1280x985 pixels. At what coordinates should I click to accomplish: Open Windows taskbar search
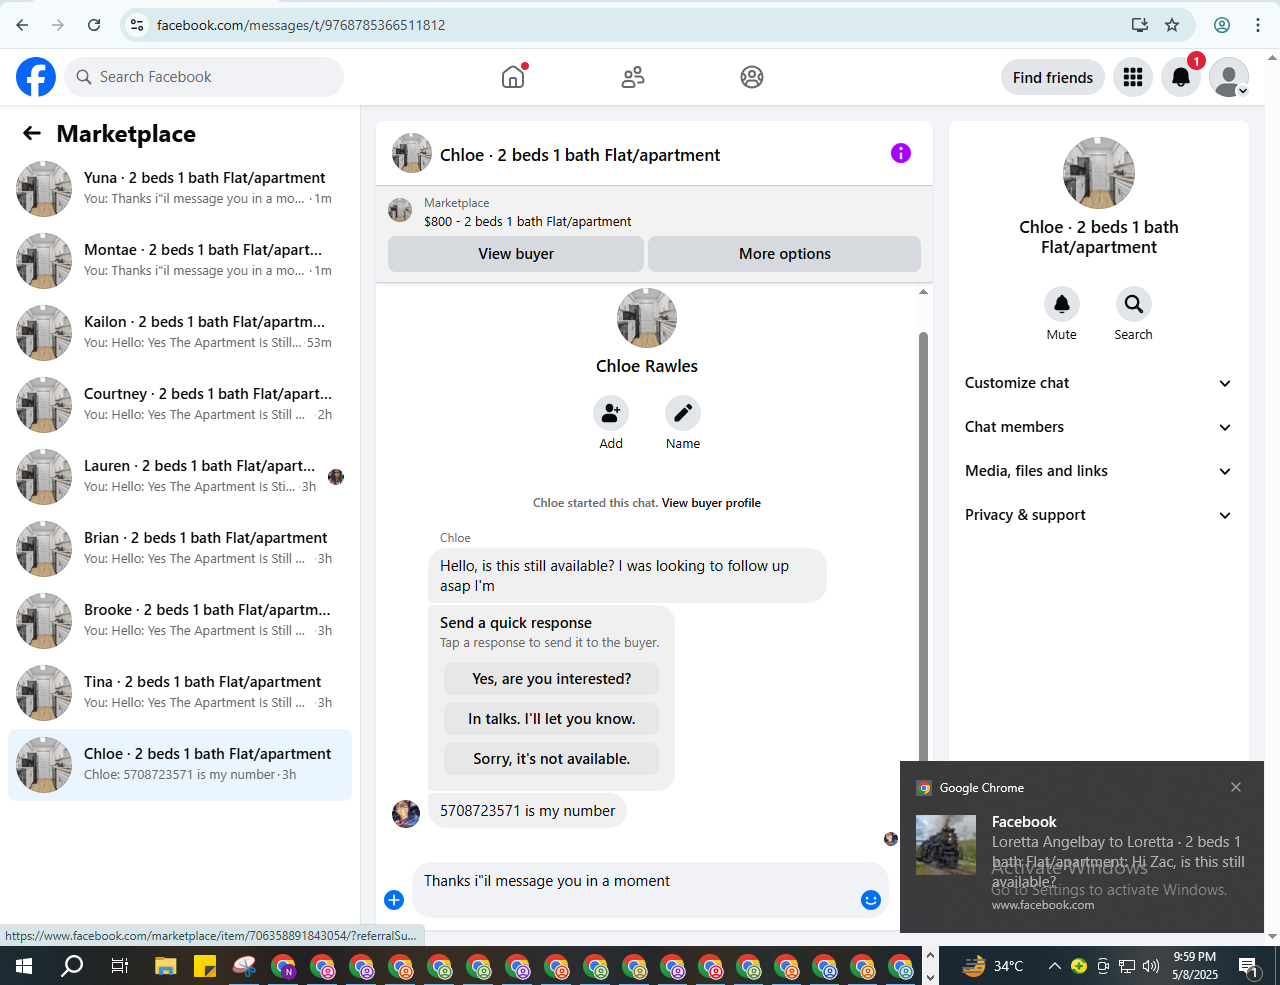(72, 966)
